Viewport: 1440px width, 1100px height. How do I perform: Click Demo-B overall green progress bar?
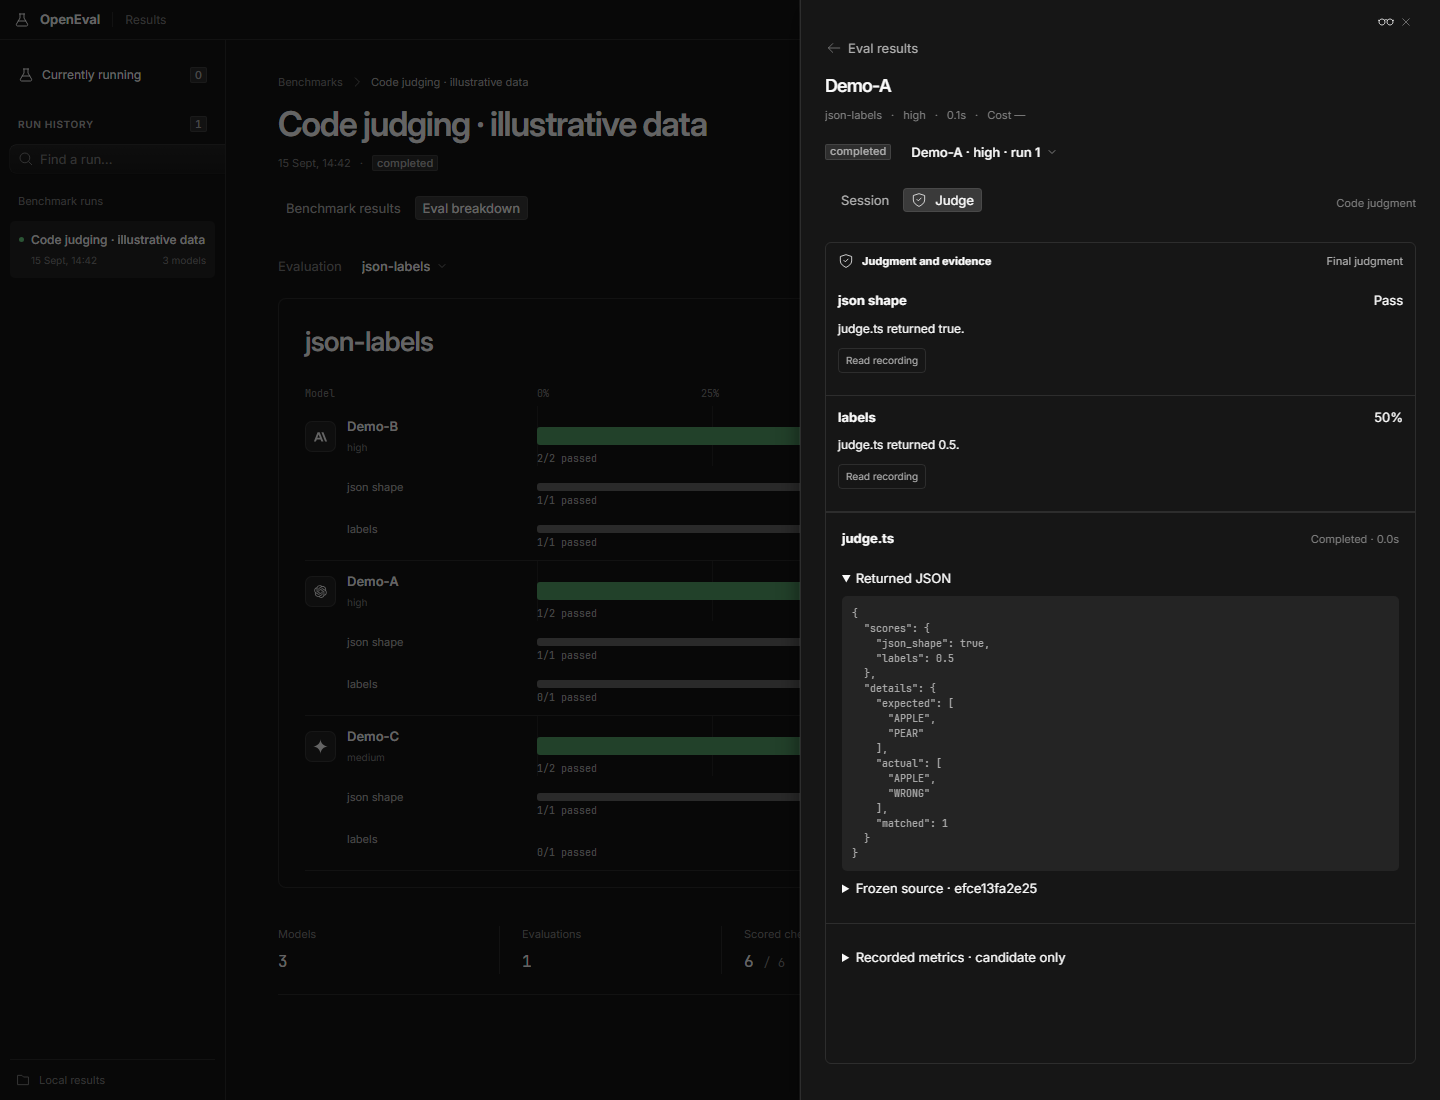tap(668, 436)
